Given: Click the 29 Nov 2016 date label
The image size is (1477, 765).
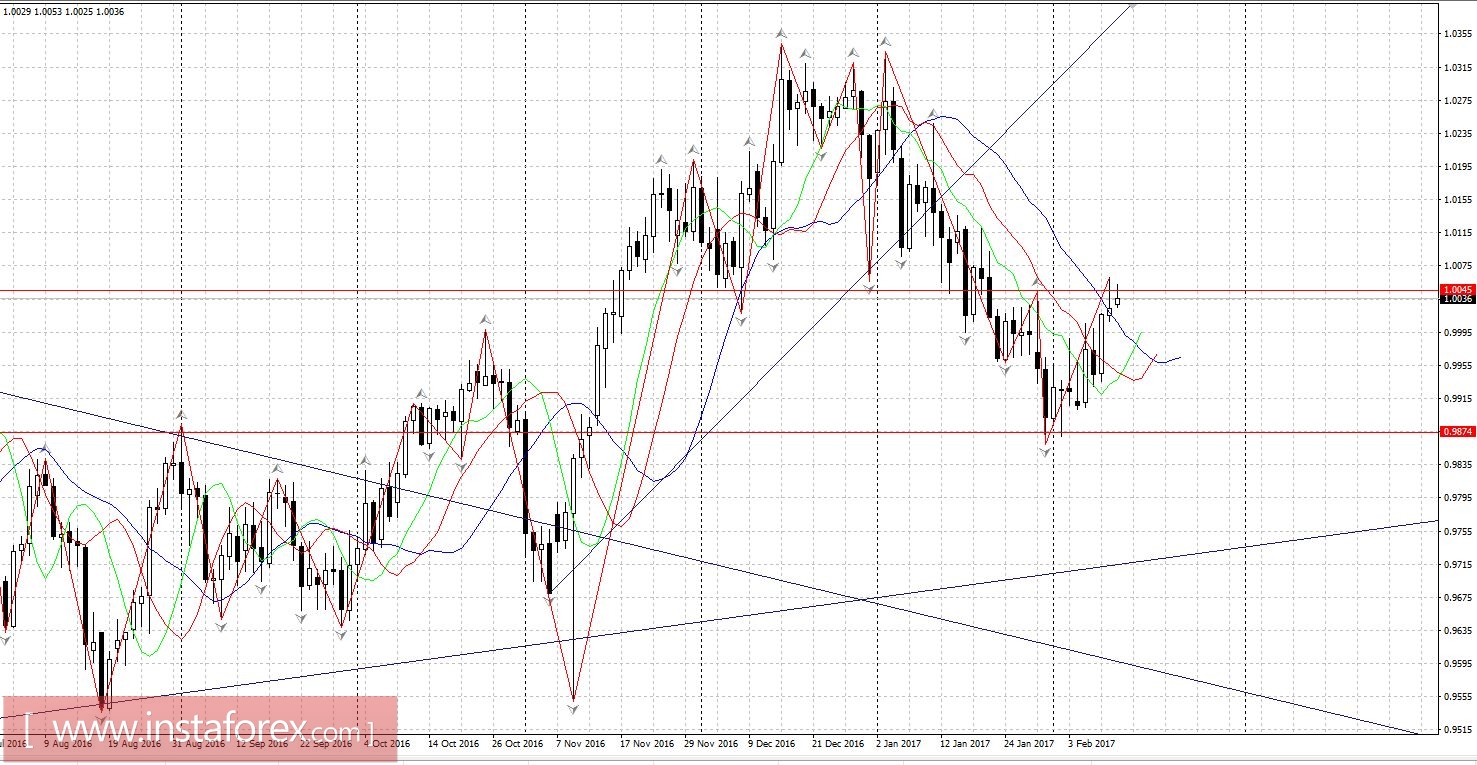Looking at the screenshot, I should [x=712, y=744].
